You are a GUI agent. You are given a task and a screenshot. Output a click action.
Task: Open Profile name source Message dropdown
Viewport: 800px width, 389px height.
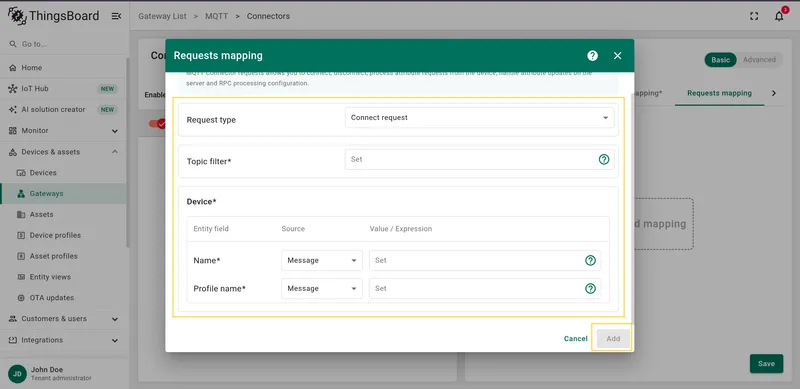click(322, 288)
